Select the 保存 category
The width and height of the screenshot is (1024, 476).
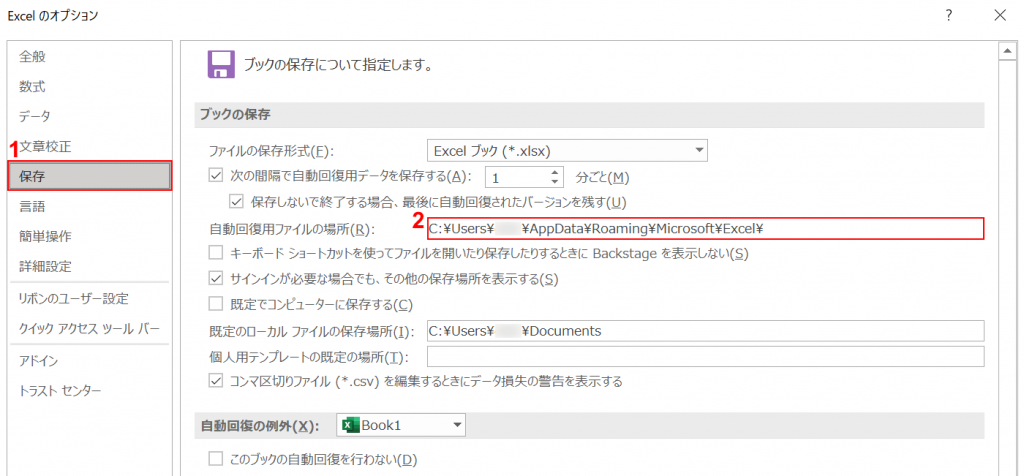coord(89,176)
